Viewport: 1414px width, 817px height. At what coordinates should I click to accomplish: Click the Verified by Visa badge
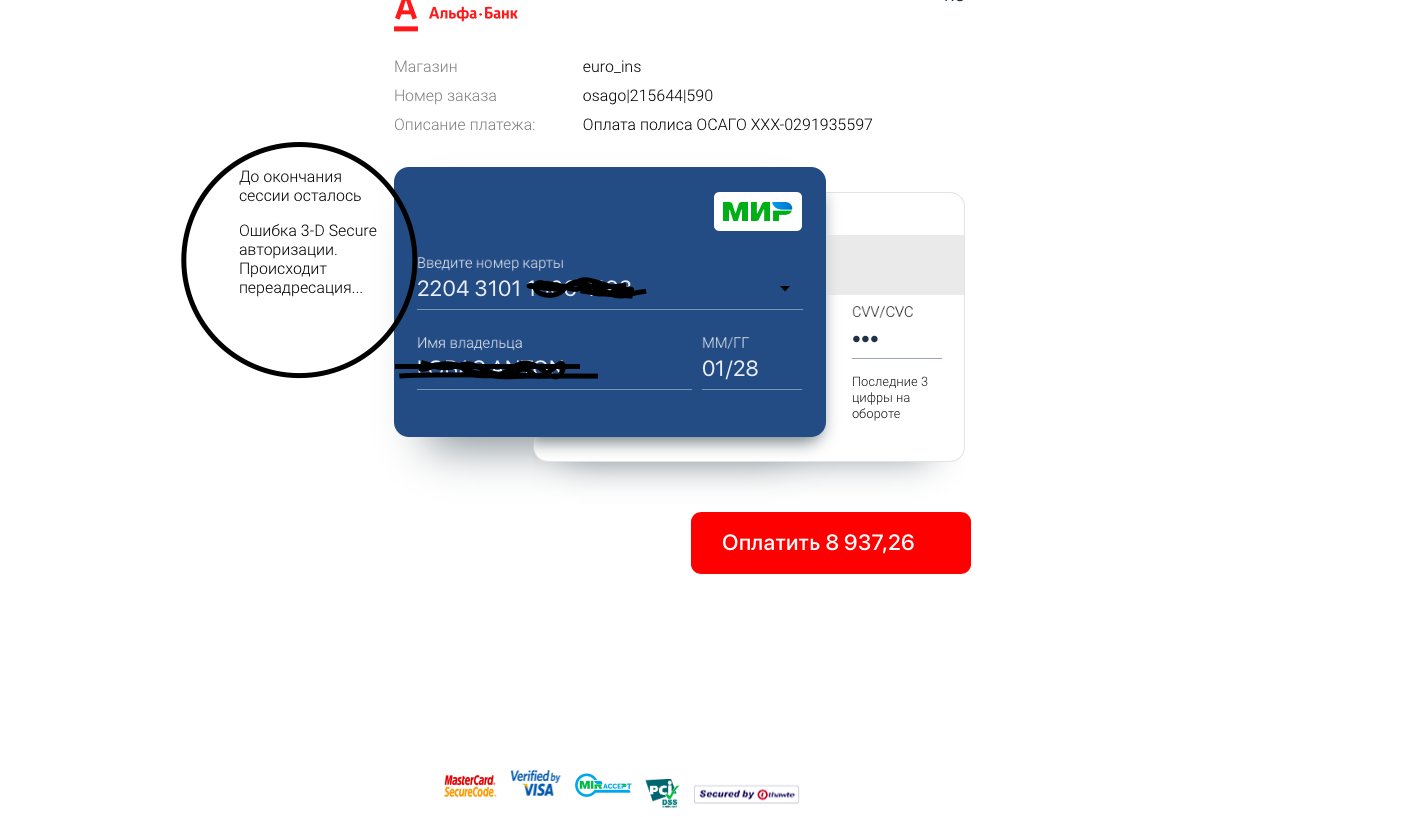pos(535,783)
